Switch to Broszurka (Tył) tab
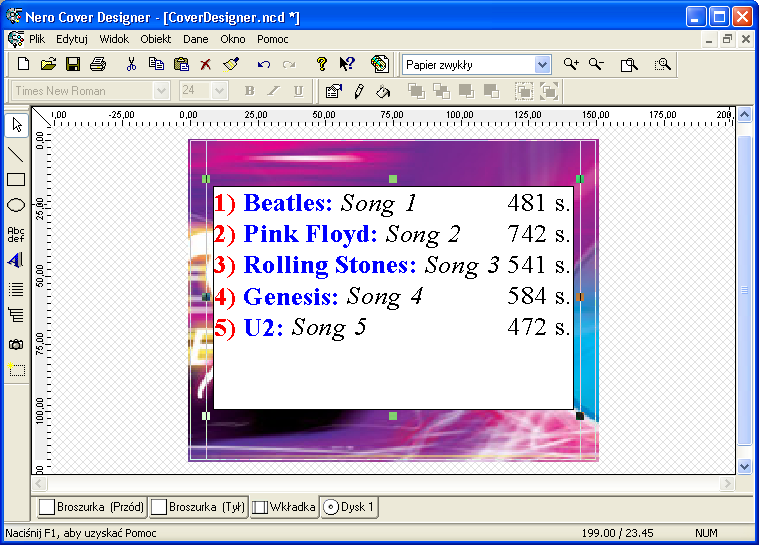The height and width of the screenshot is (545, 759). tap(198, 507)
